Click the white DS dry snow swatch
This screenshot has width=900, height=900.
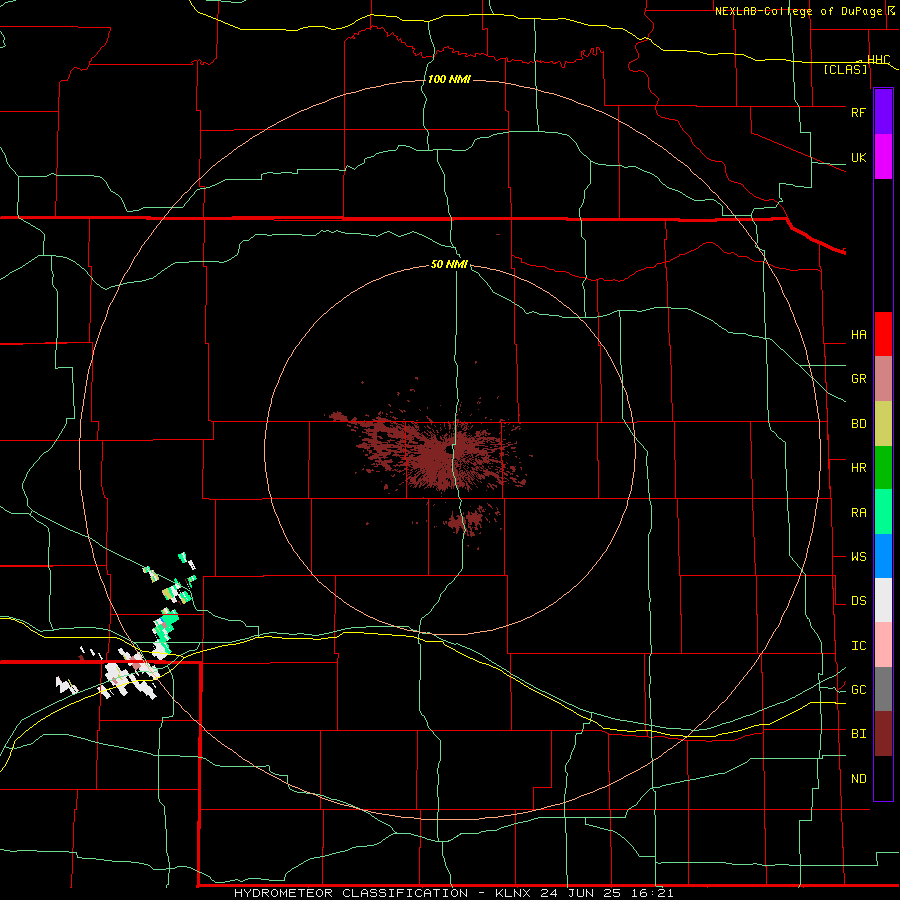click(883, 600)
